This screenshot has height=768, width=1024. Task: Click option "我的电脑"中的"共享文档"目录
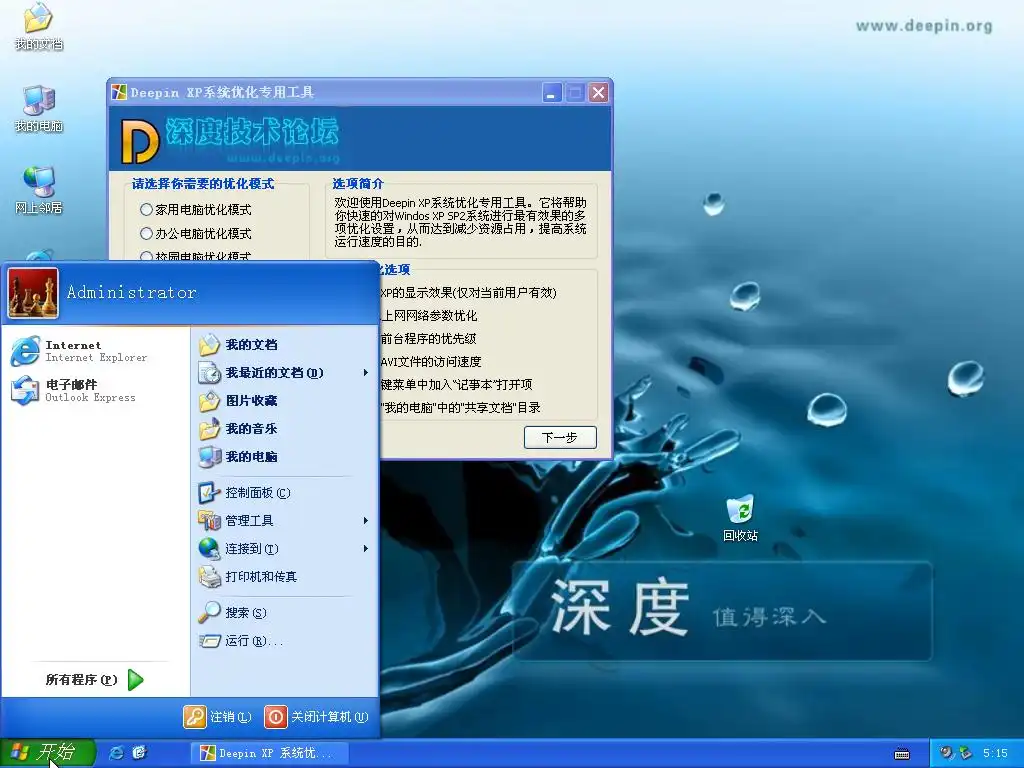tap(460, 408)
